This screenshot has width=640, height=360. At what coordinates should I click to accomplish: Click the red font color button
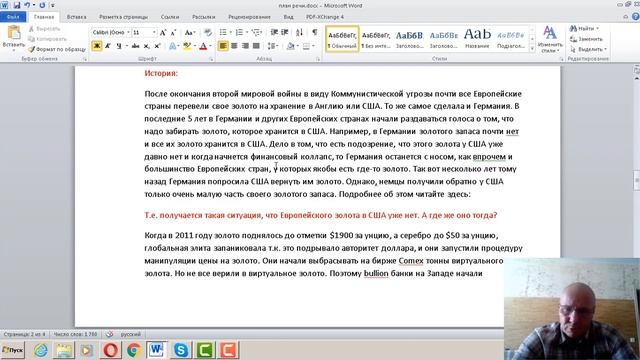tap(203, 46)
